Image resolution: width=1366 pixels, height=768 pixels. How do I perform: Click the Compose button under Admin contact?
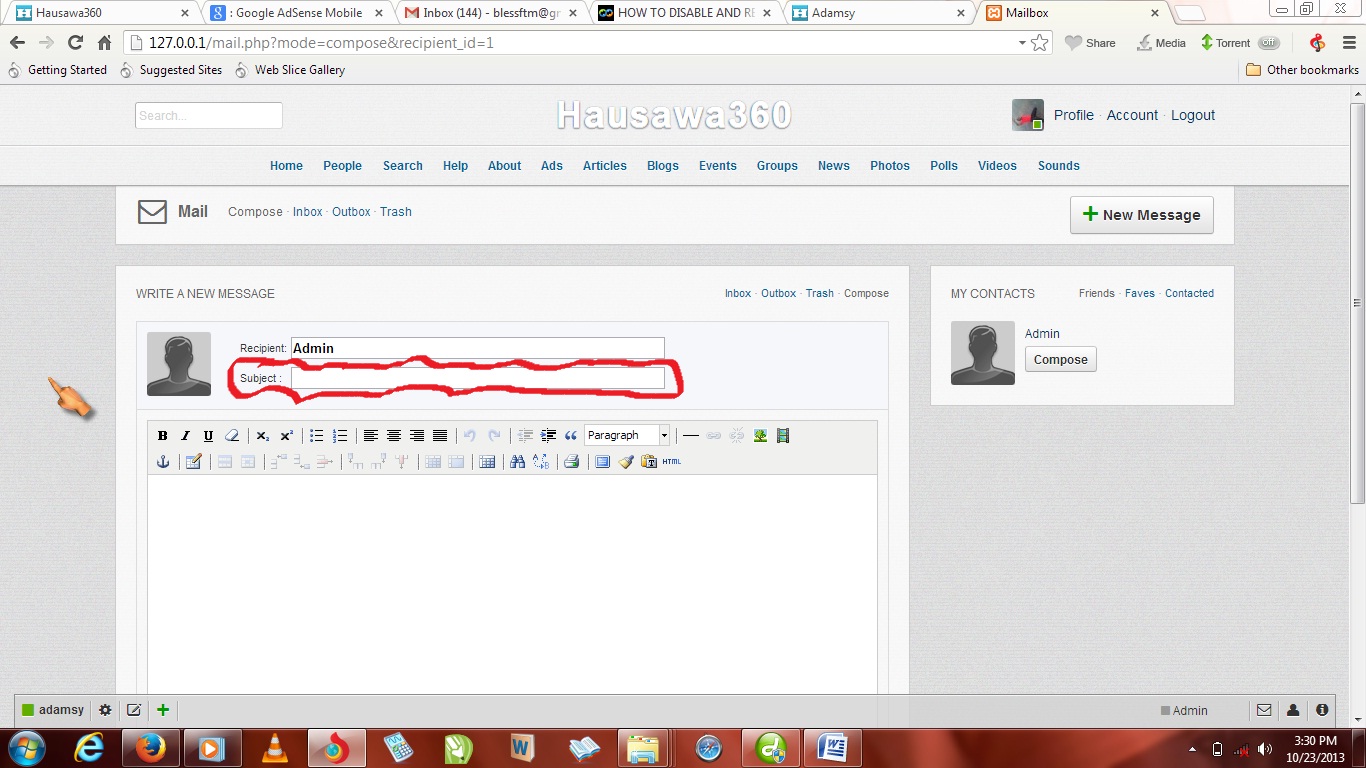[x=1061, y=360]
